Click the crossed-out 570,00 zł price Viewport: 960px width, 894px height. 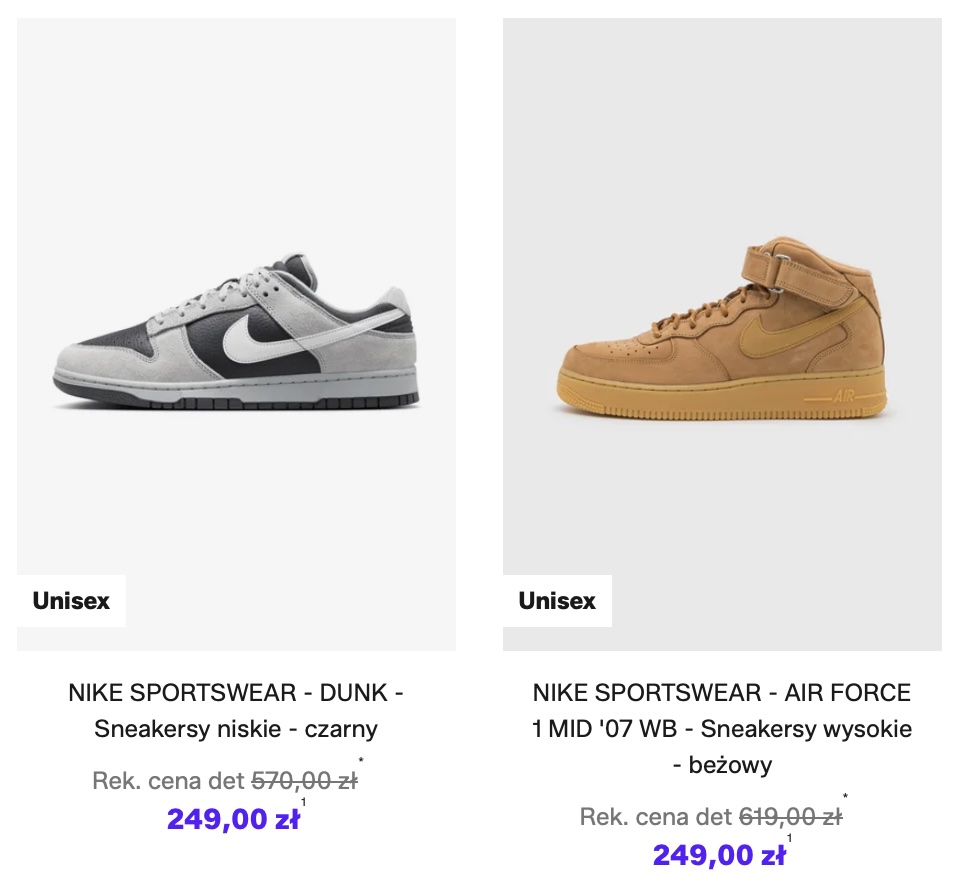[303, 781]
